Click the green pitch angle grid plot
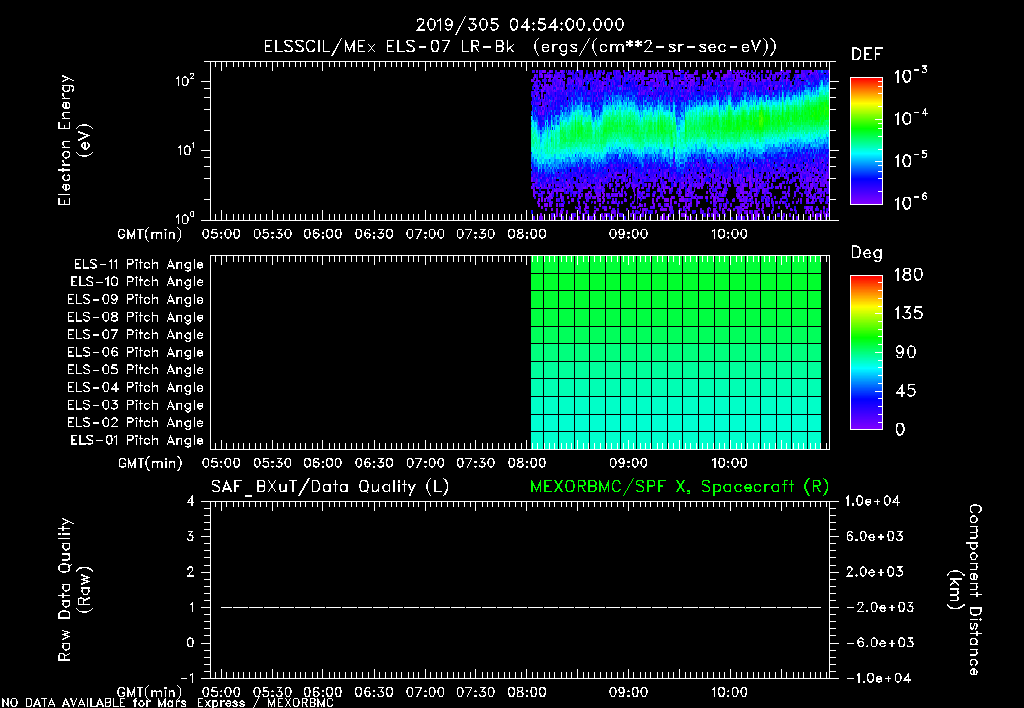The width and height of the screenshot is (1024, 708). click(x=676, y=352)
